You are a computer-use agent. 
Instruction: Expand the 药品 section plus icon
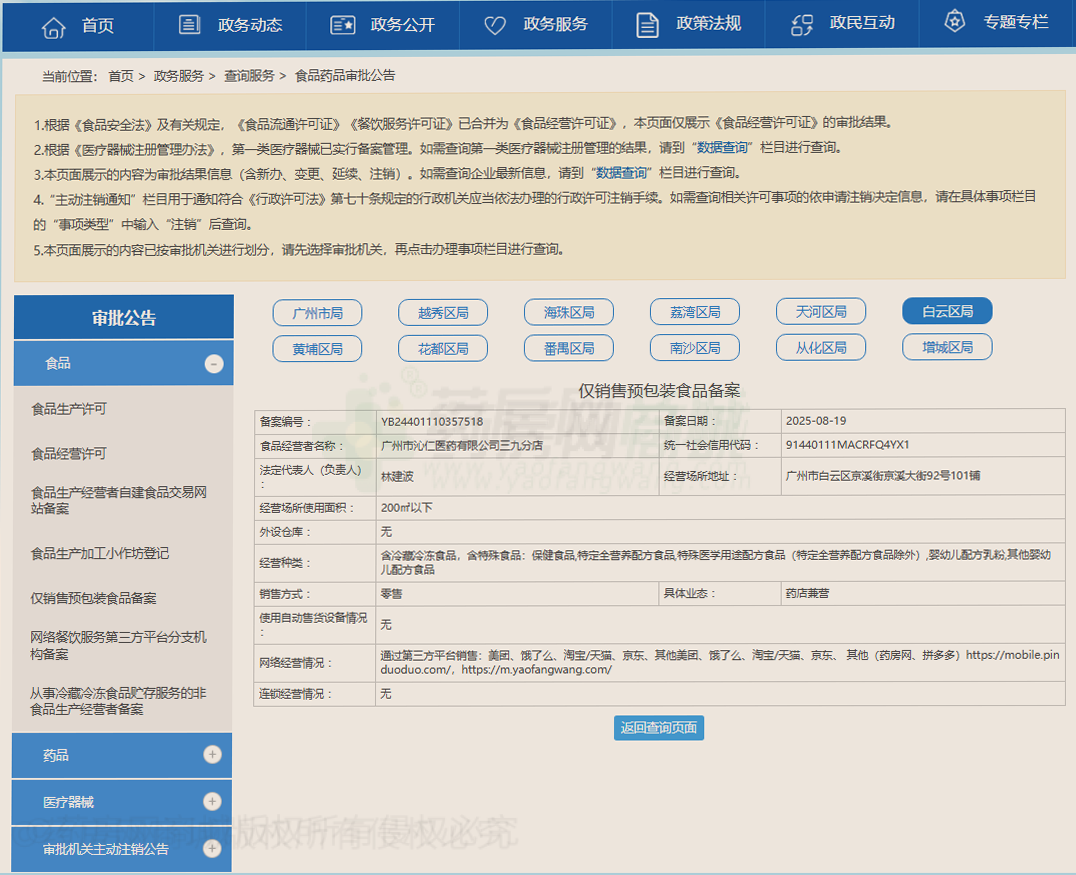[x=212, y=755]
